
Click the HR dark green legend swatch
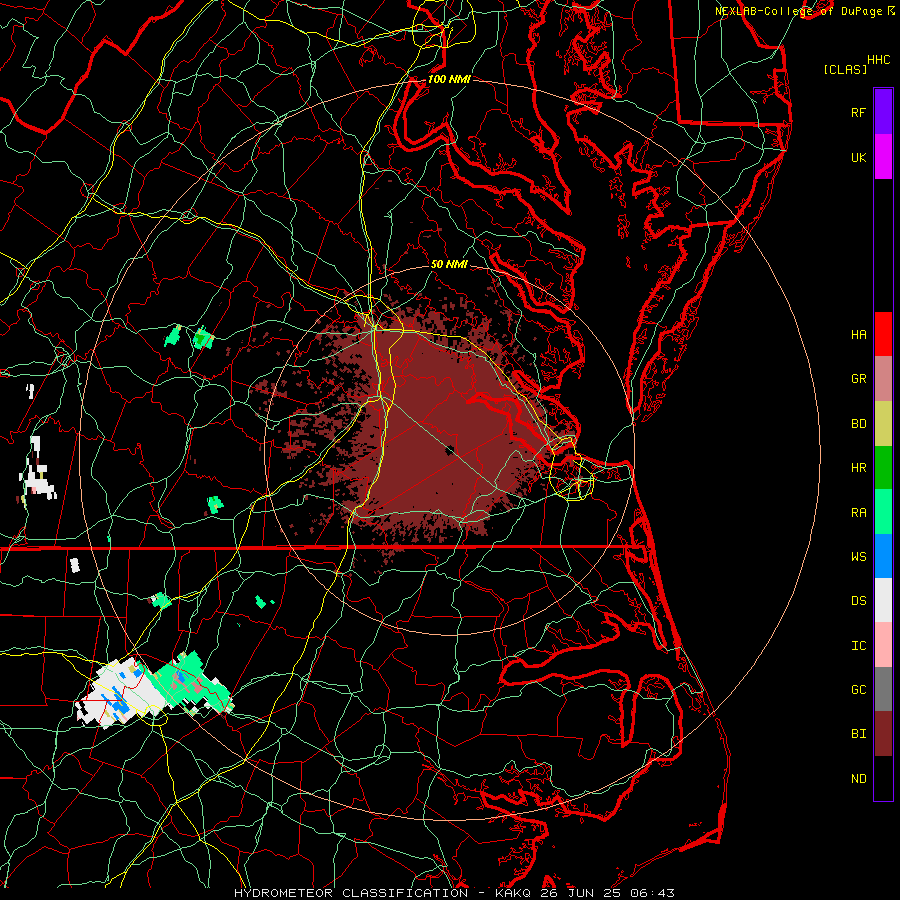[x=883, y=468]
